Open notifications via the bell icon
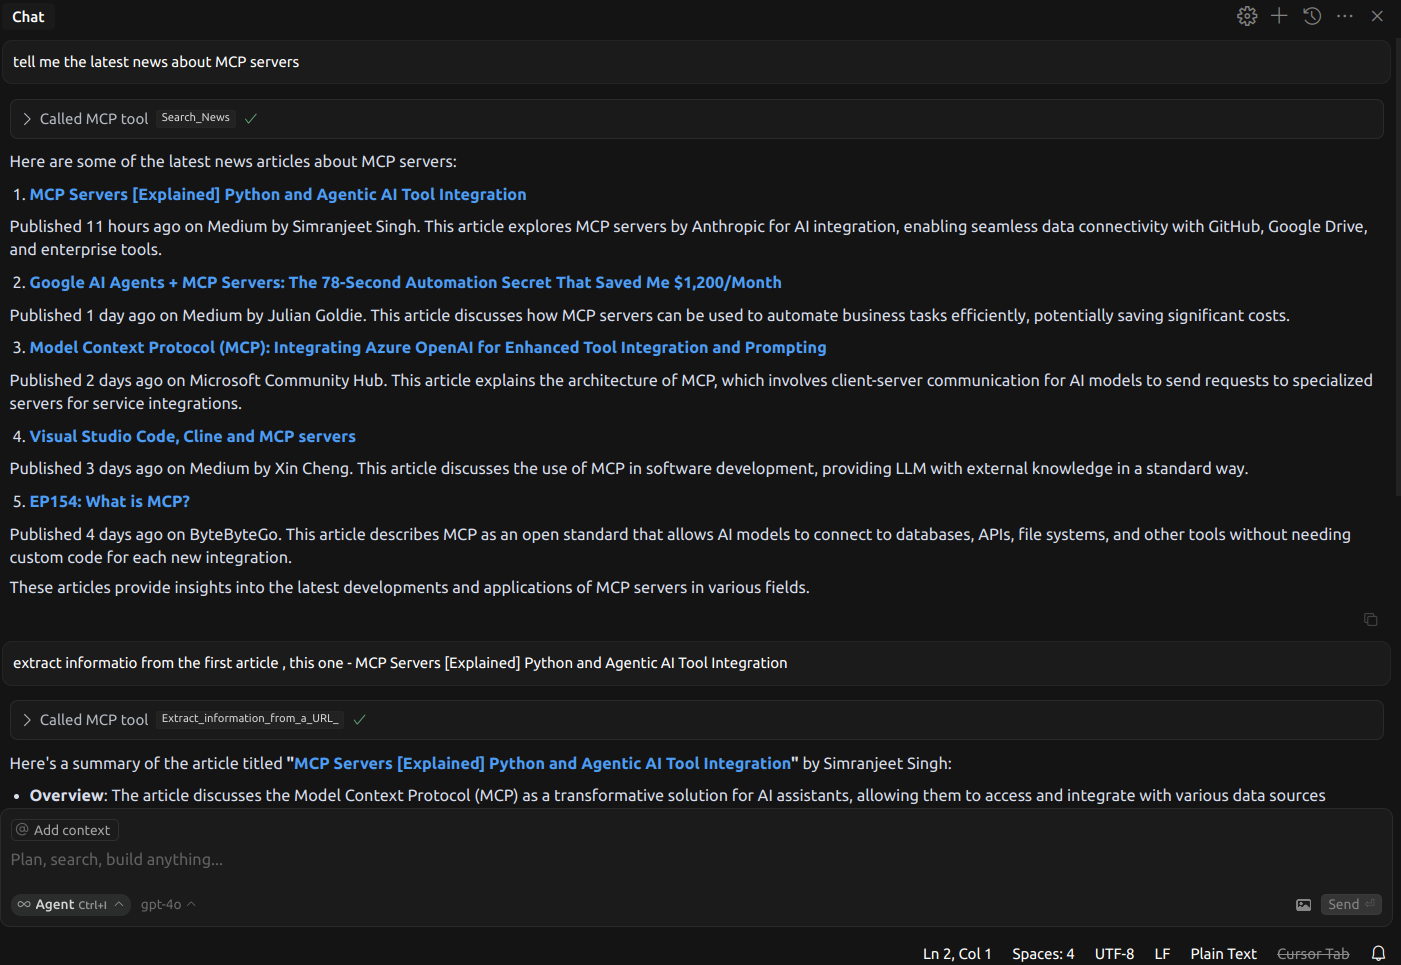Screen dimensions: 1401x965 1378,953
